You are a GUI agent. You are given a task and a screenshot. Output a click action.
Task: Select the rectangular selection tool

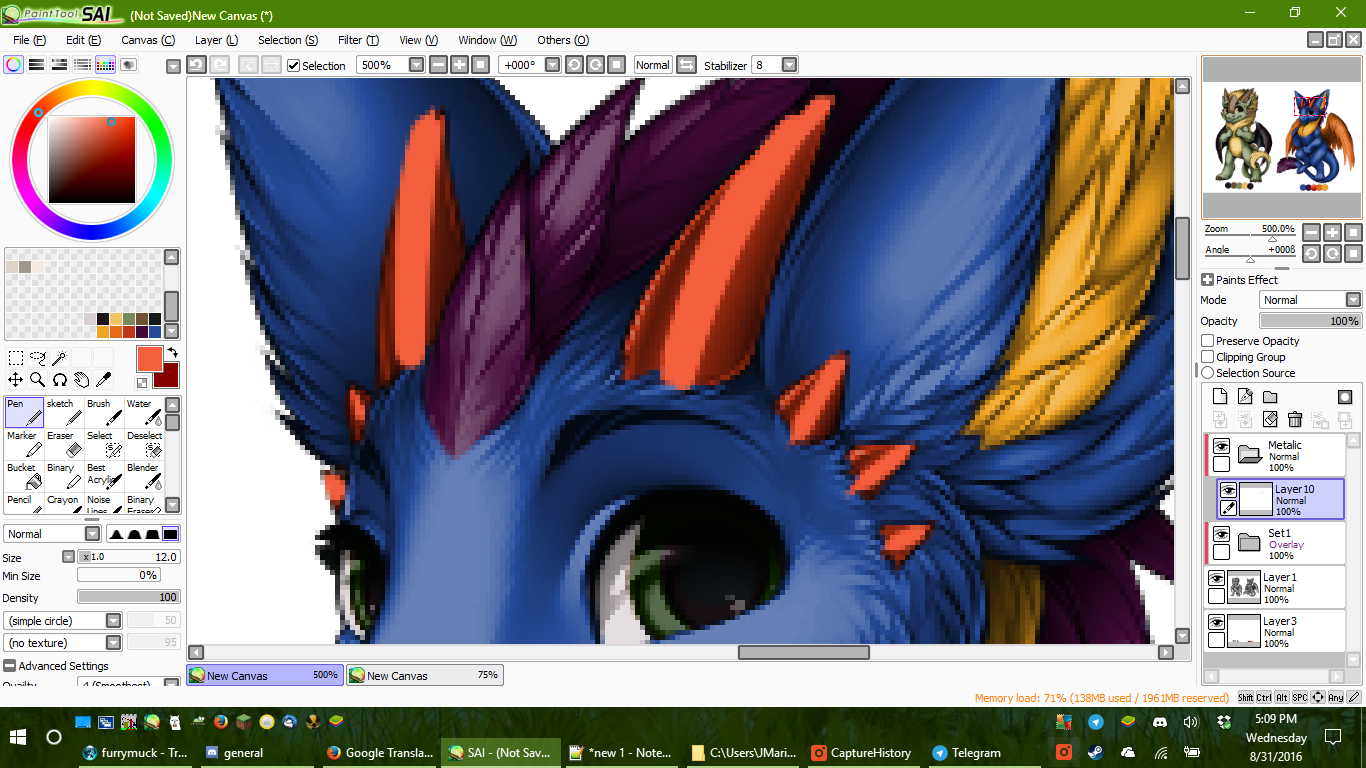pos(16,357)
